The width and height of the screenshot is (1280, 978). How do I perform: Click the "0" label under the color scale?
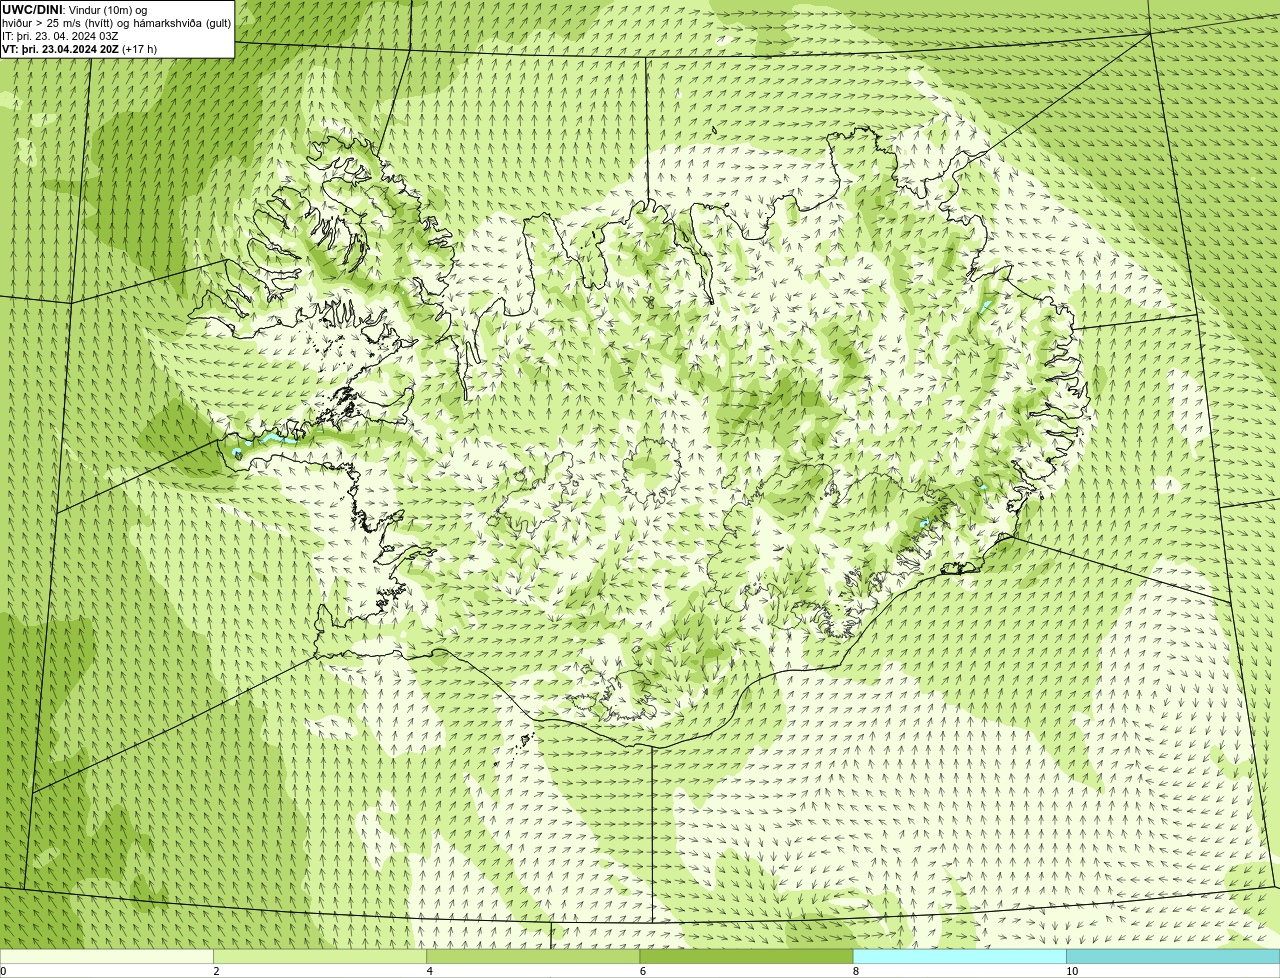click(4, 971)
